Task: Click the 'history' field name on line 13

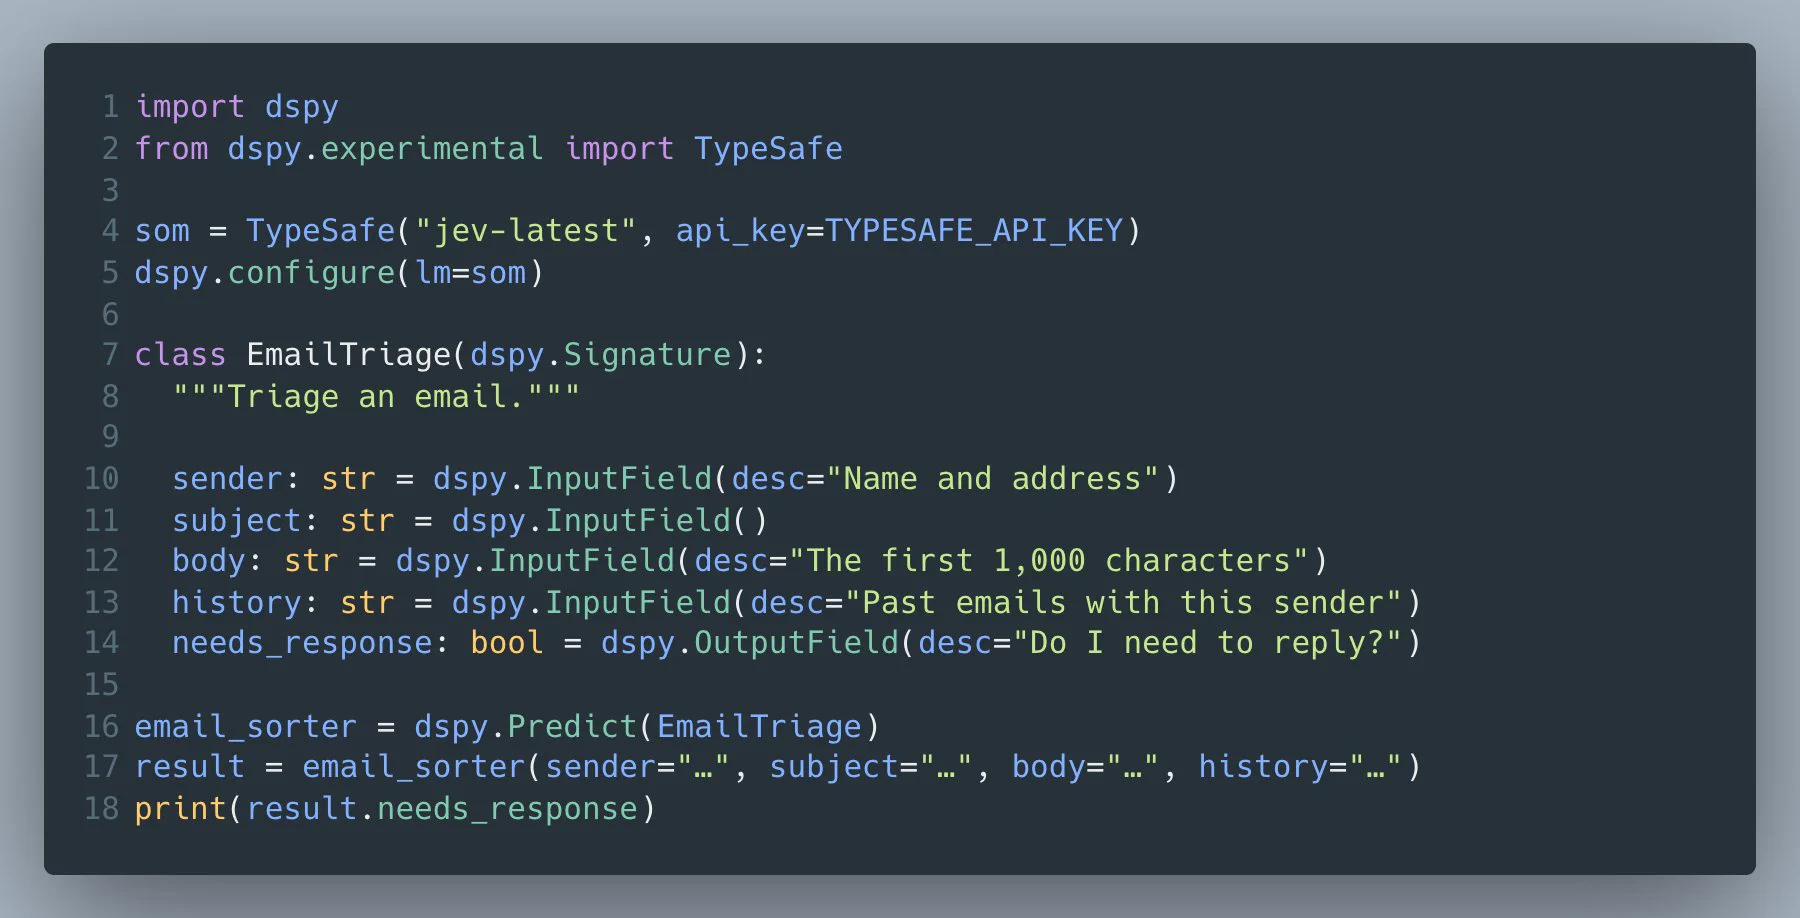Action: (237, 603)
